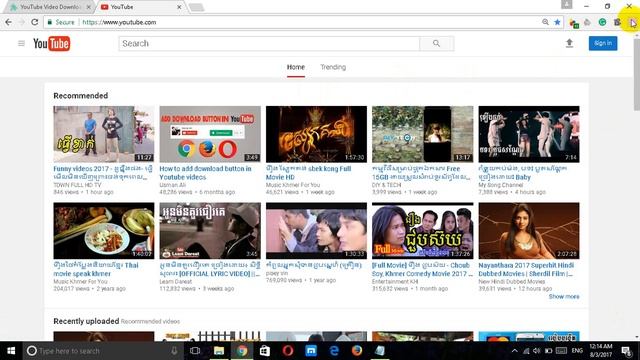Open DIY & TECH channel link
Viewport: 640px width, 360px height.
[386, 185]
